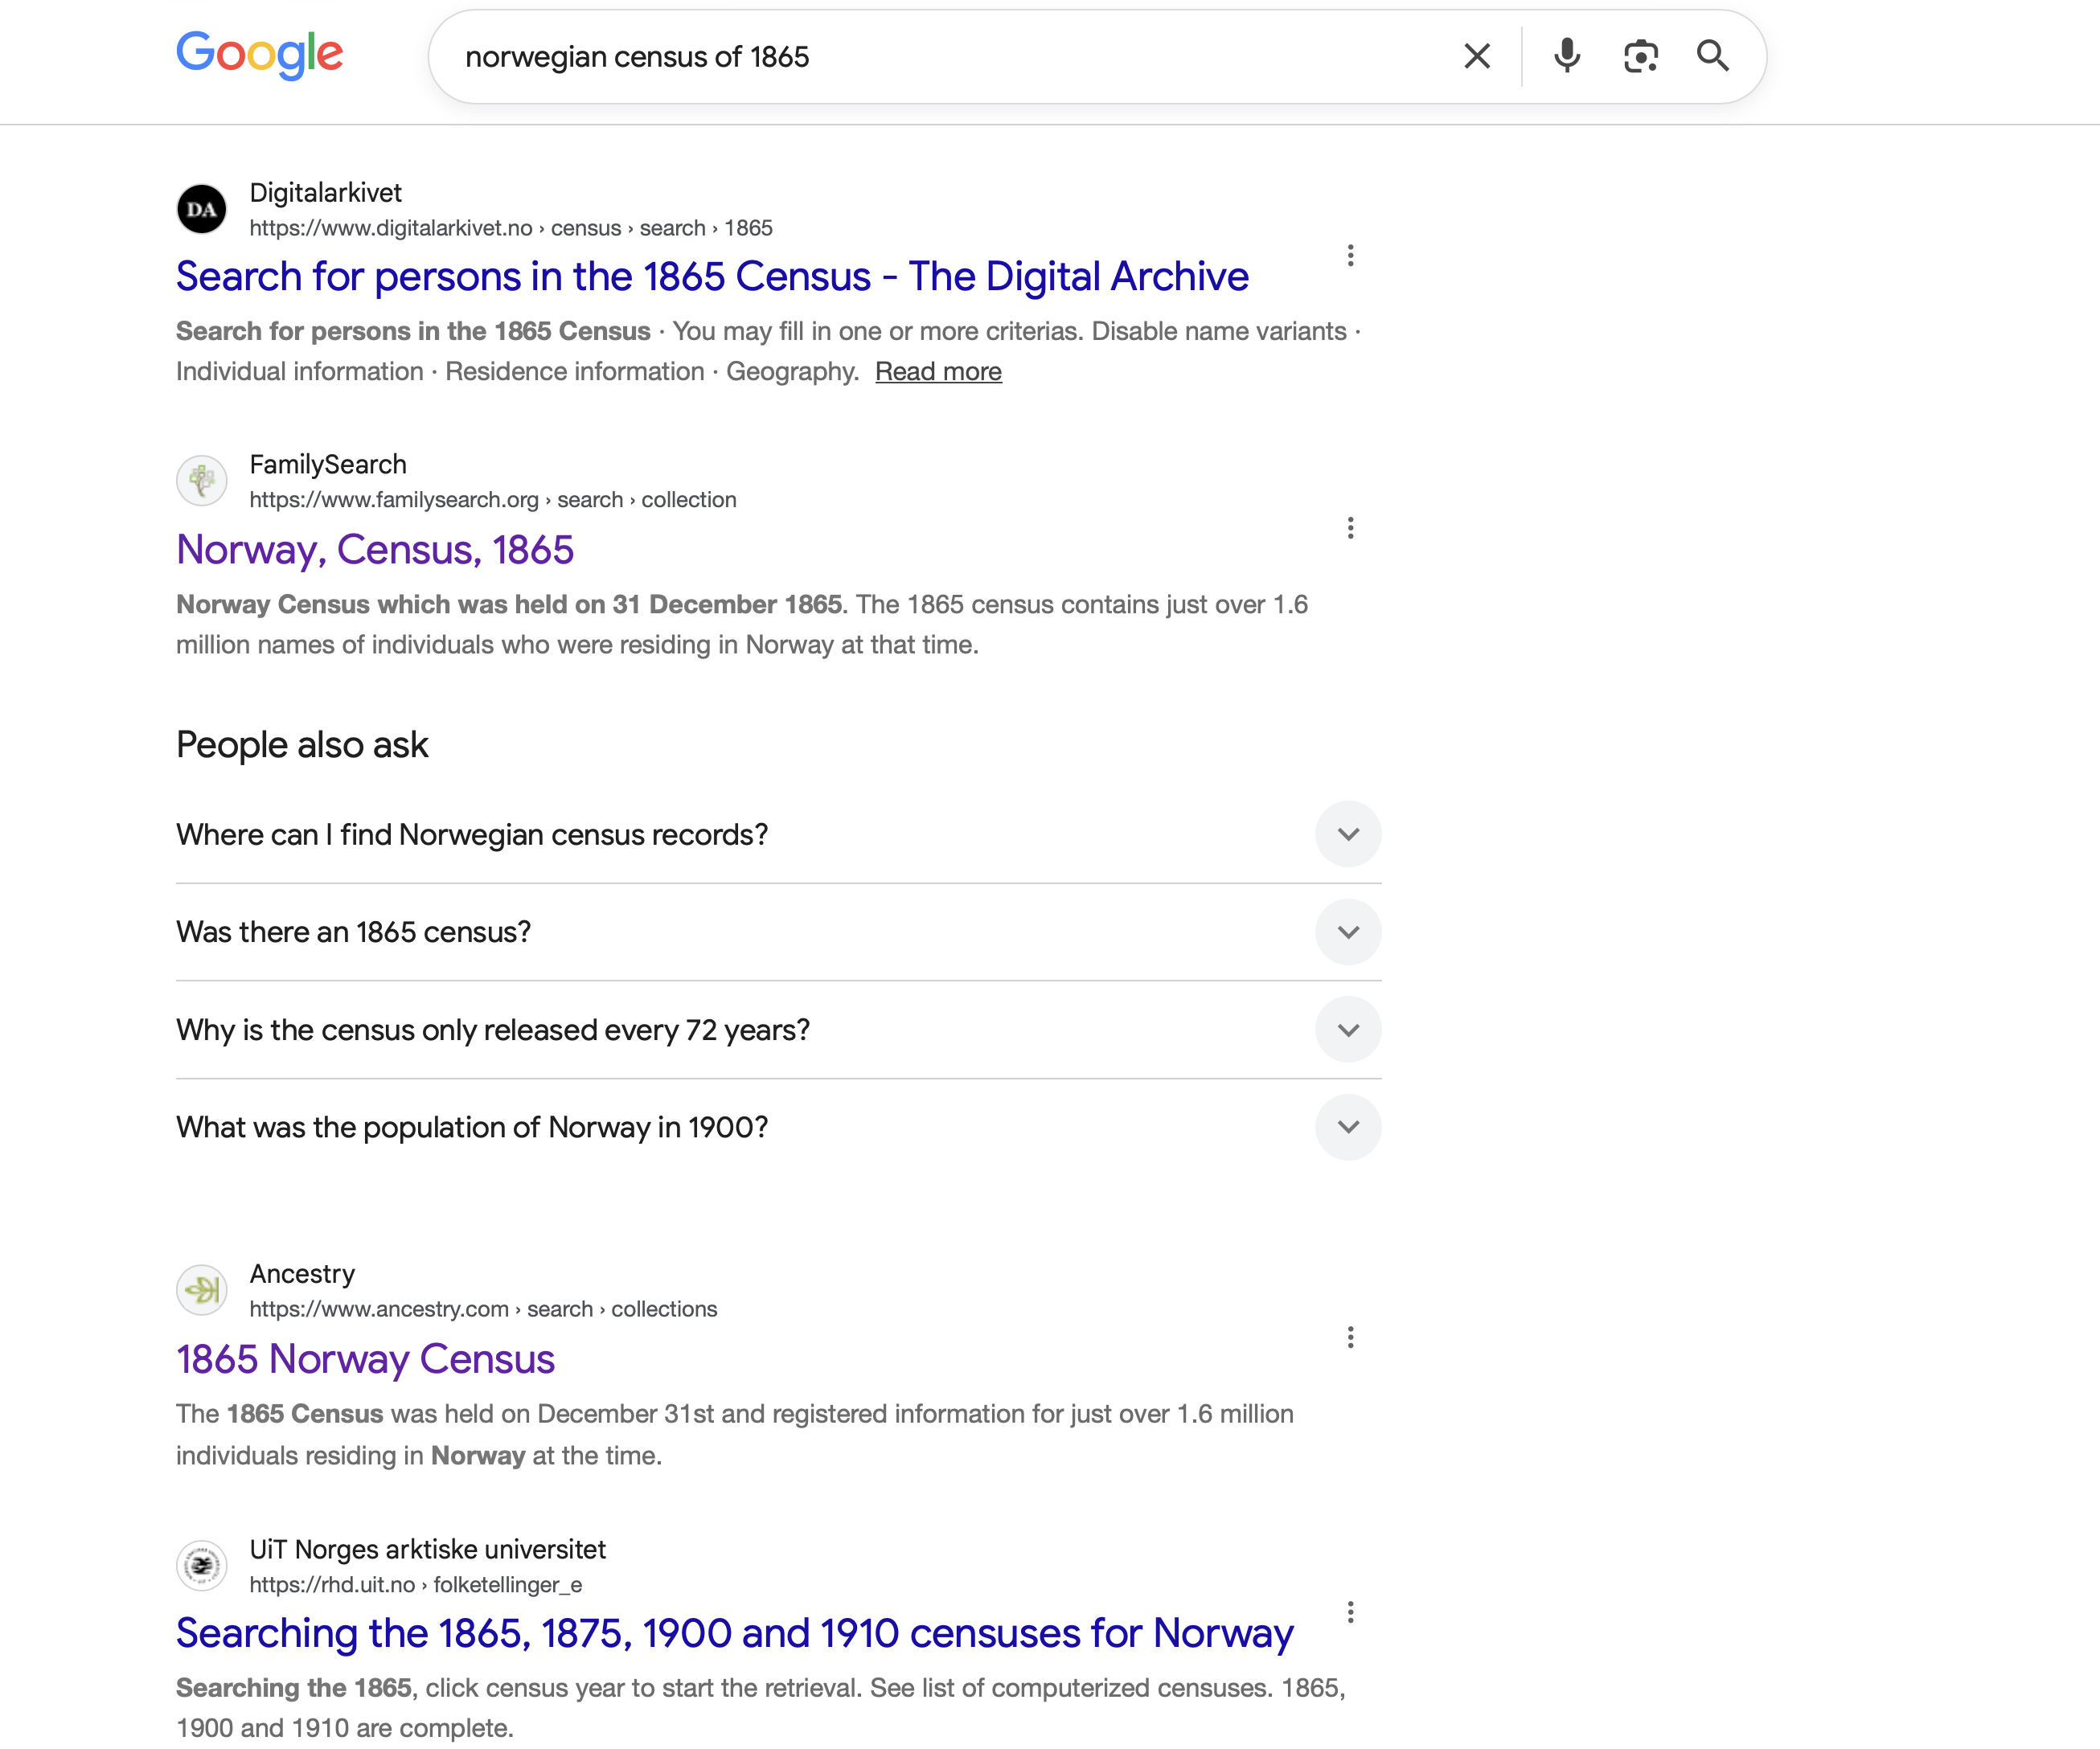Clear the search query with X
The height and width of the screenshot is (1749, 2100).
tap(1477, 56)
